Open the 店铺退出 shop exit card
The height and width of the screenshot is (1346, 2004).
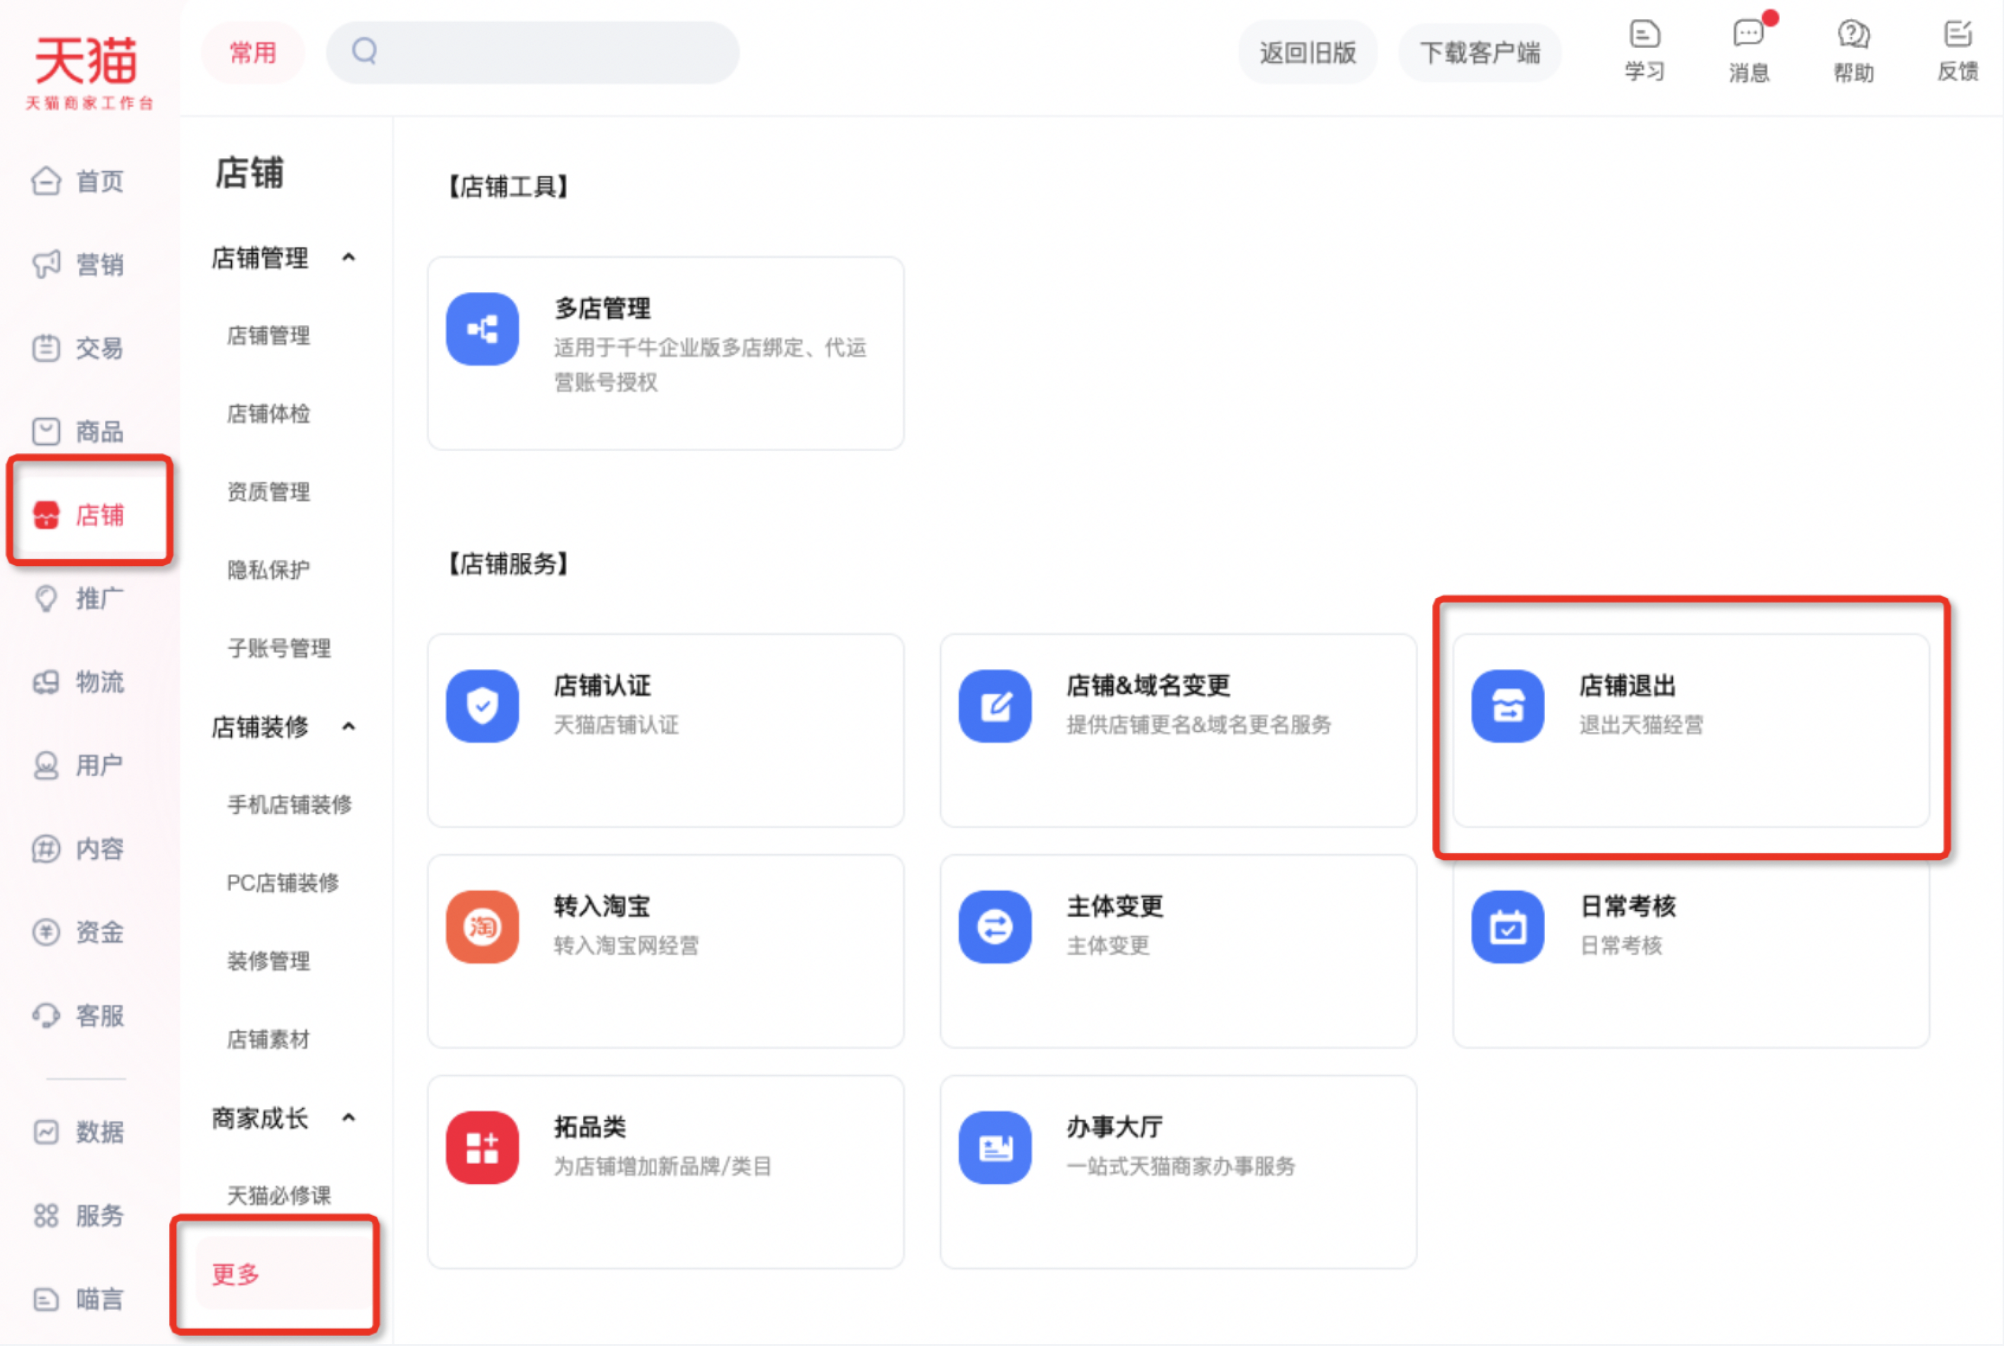[1691, 730]
